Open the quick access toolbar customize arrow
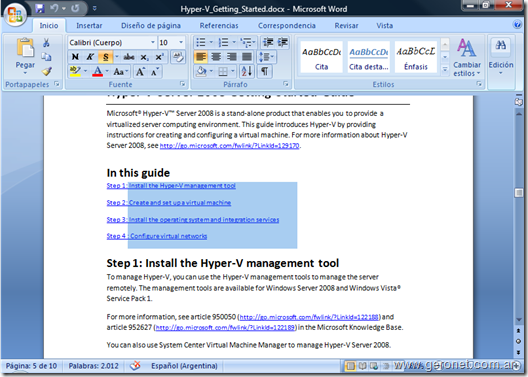The width and height of the screenshot is (528, 377). 95,8
